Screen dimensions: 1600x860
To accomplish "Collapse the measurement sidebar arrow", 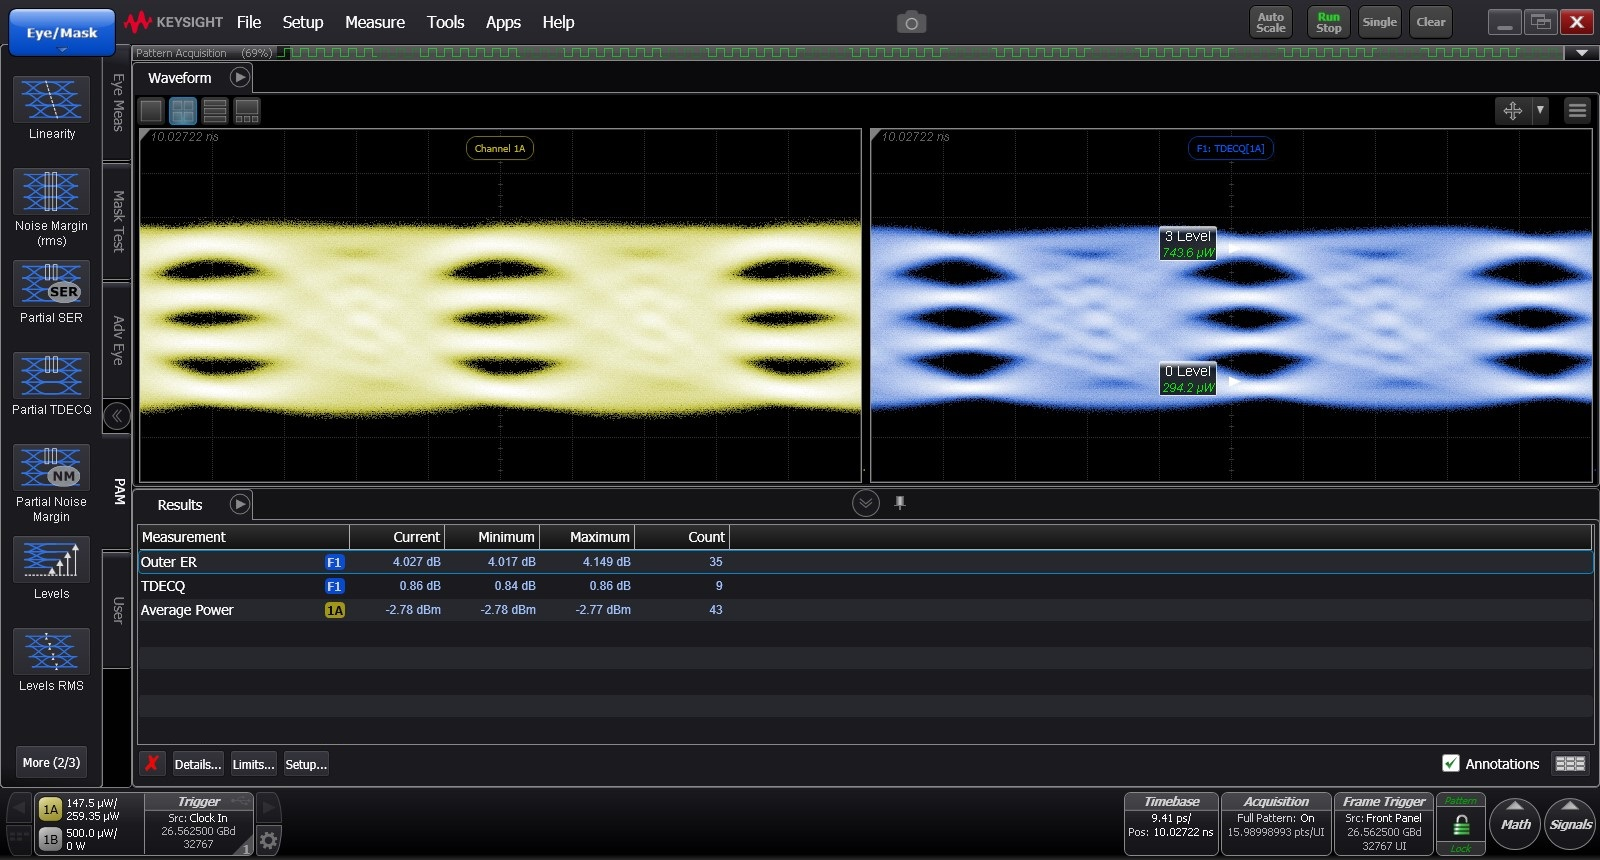I will coord(117,416).
